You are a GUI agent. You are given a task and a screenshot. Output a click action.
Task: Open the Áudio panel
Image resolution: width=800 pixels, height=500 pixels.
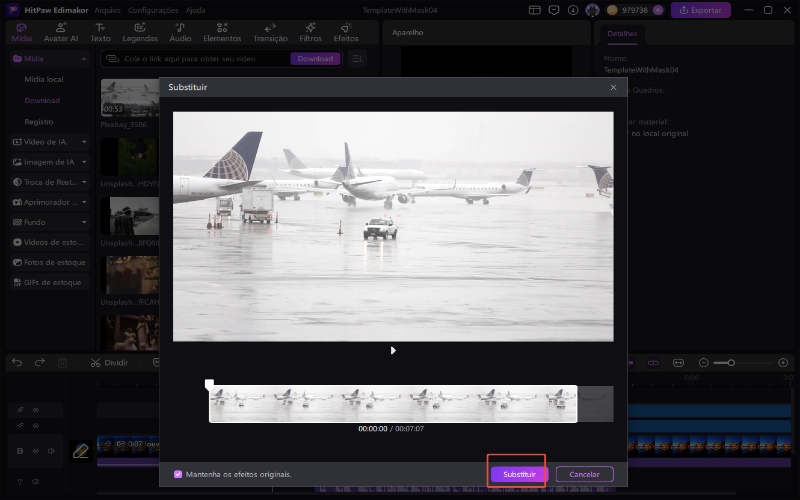(180, 32)
